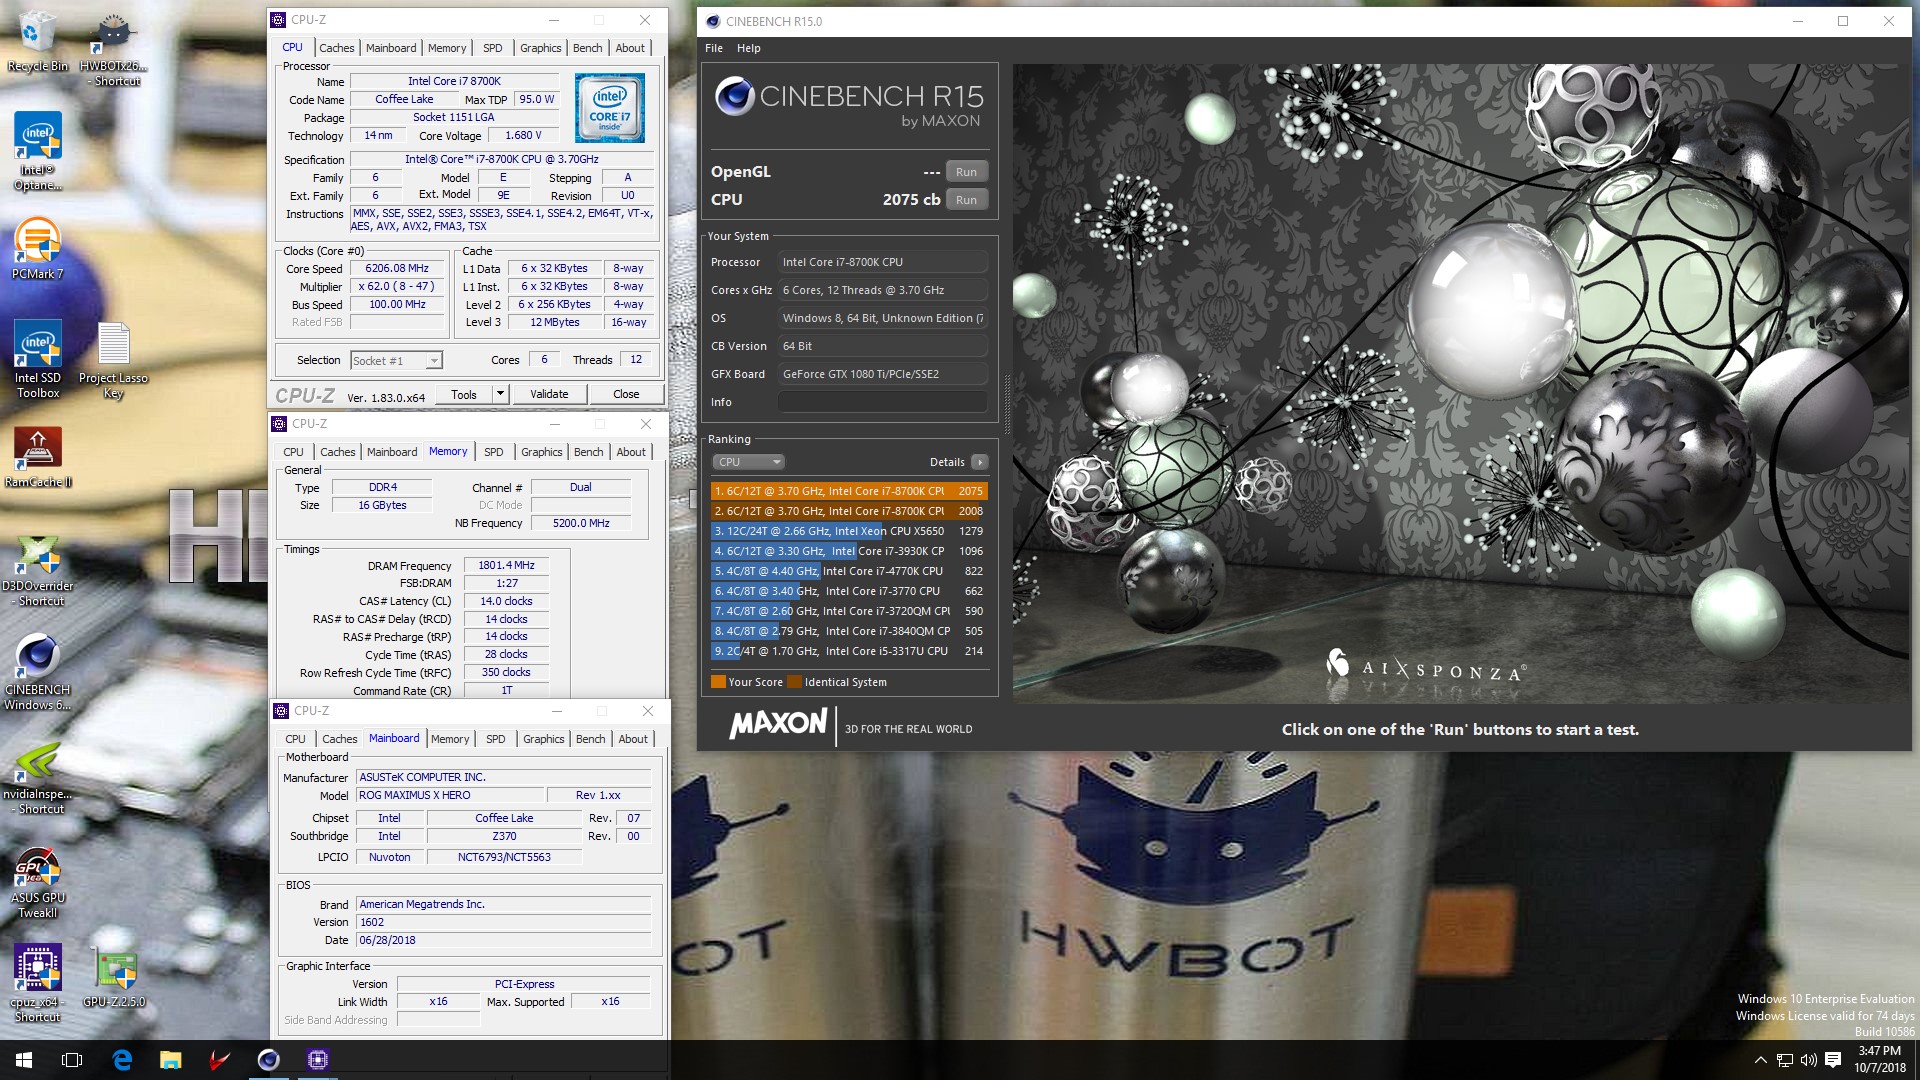This screenshot has width=1920, height=1080.
Task: Open the network icon in system tray
Action: [x=1785, y=1060]
